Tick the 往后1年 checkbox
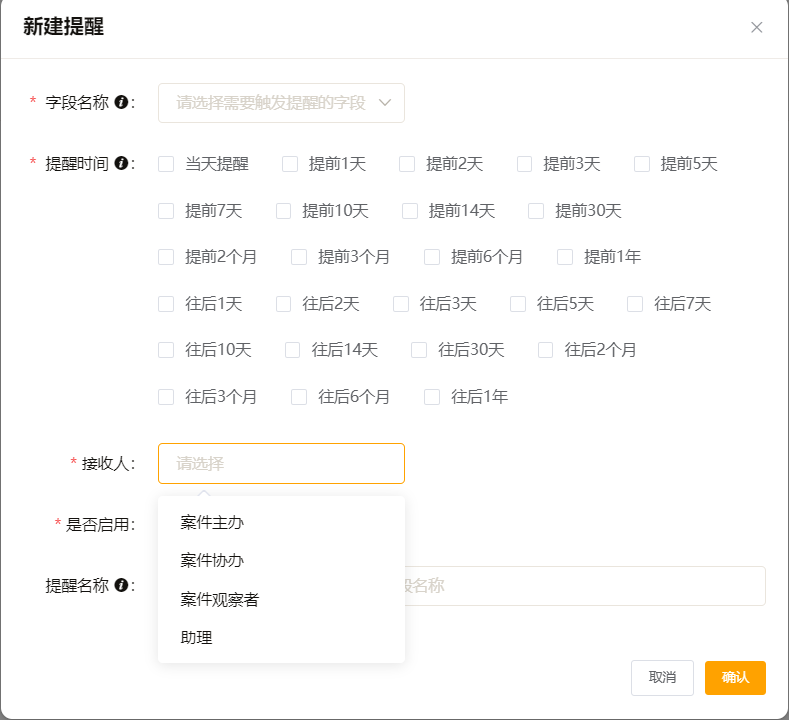The image size is (789, 720). point(432,397)
